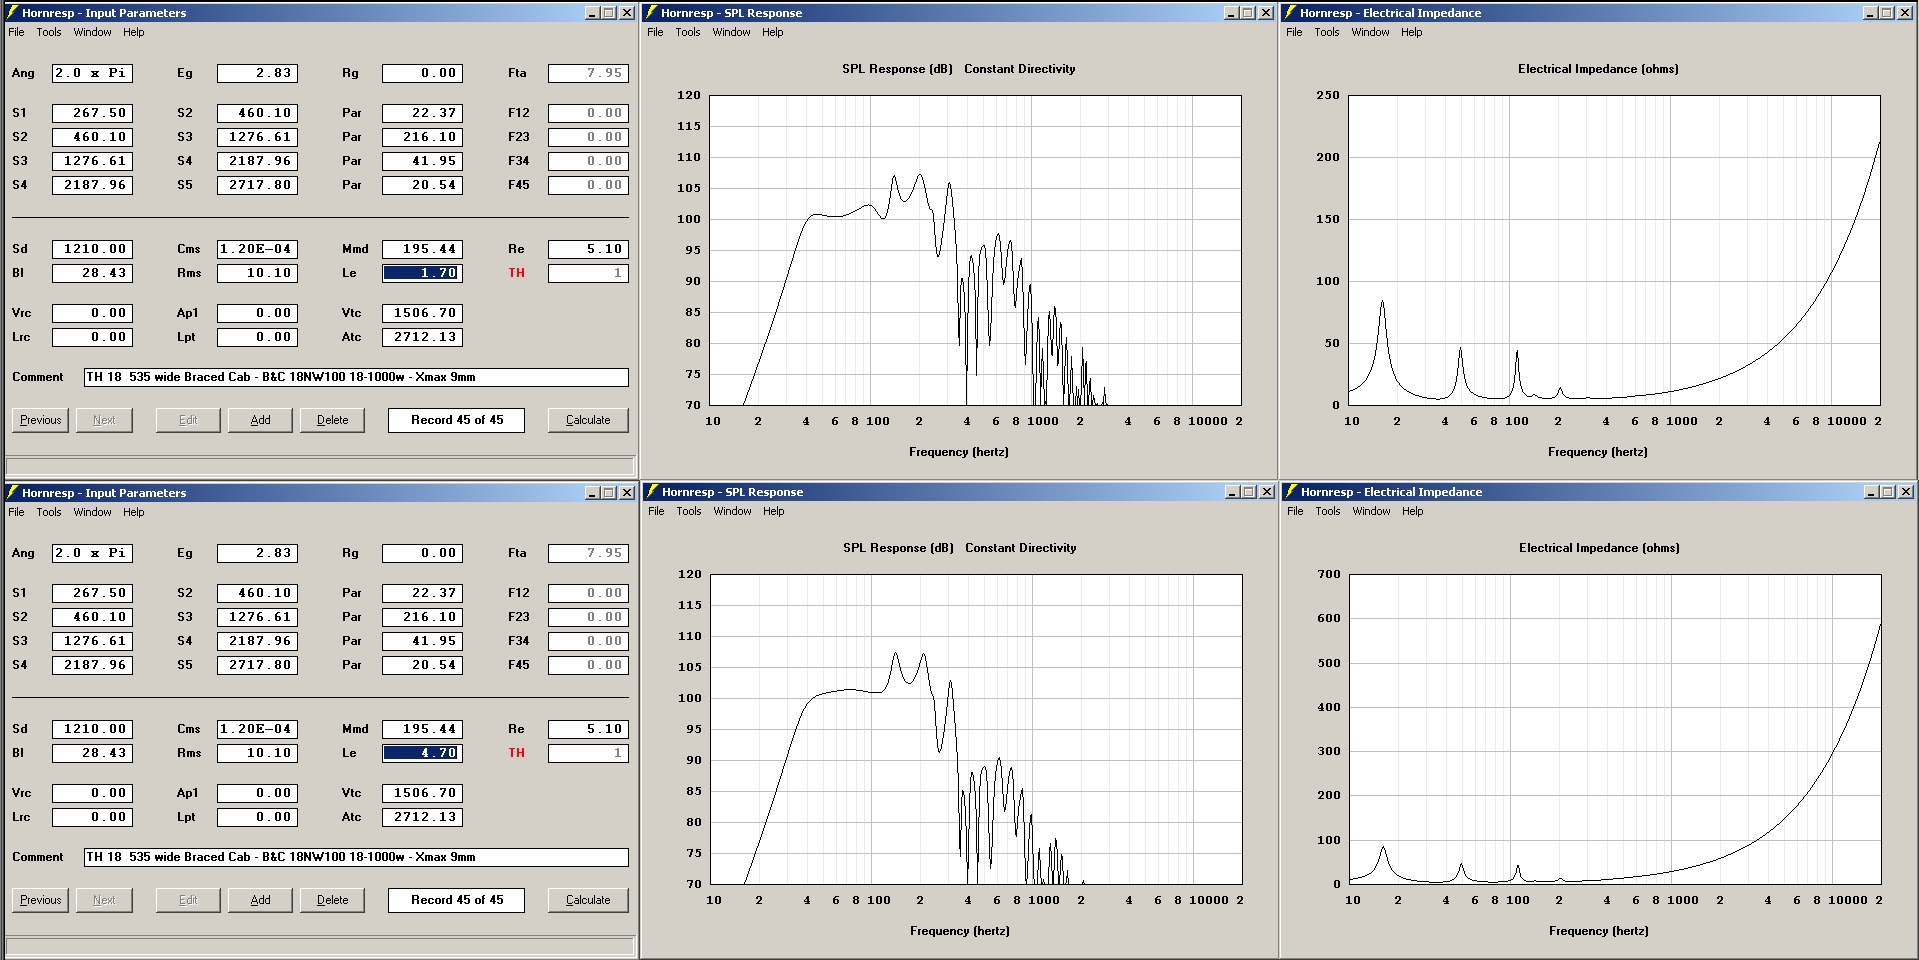The image size is (1919, 960).
Task: Click Mmd field 195.44 in top window
Action: point(422,249)
